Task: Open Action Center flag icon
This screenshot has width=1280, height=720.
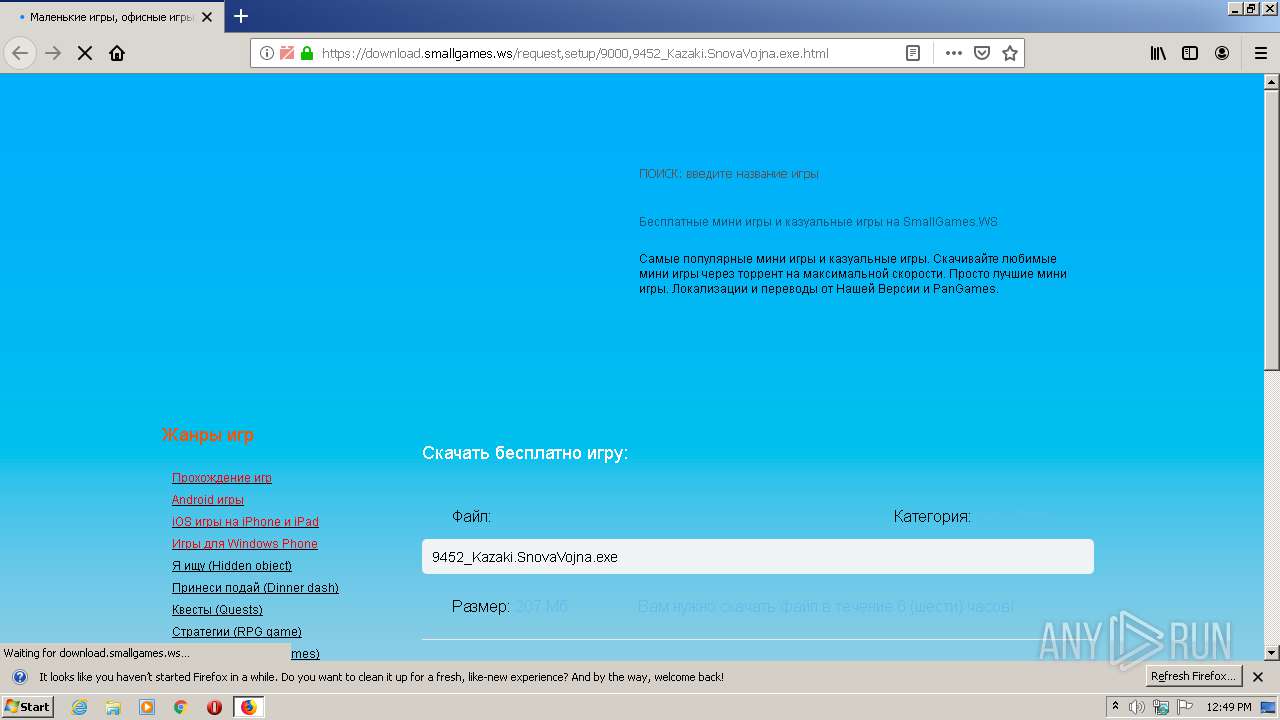Action: (x=1185, y=707)
